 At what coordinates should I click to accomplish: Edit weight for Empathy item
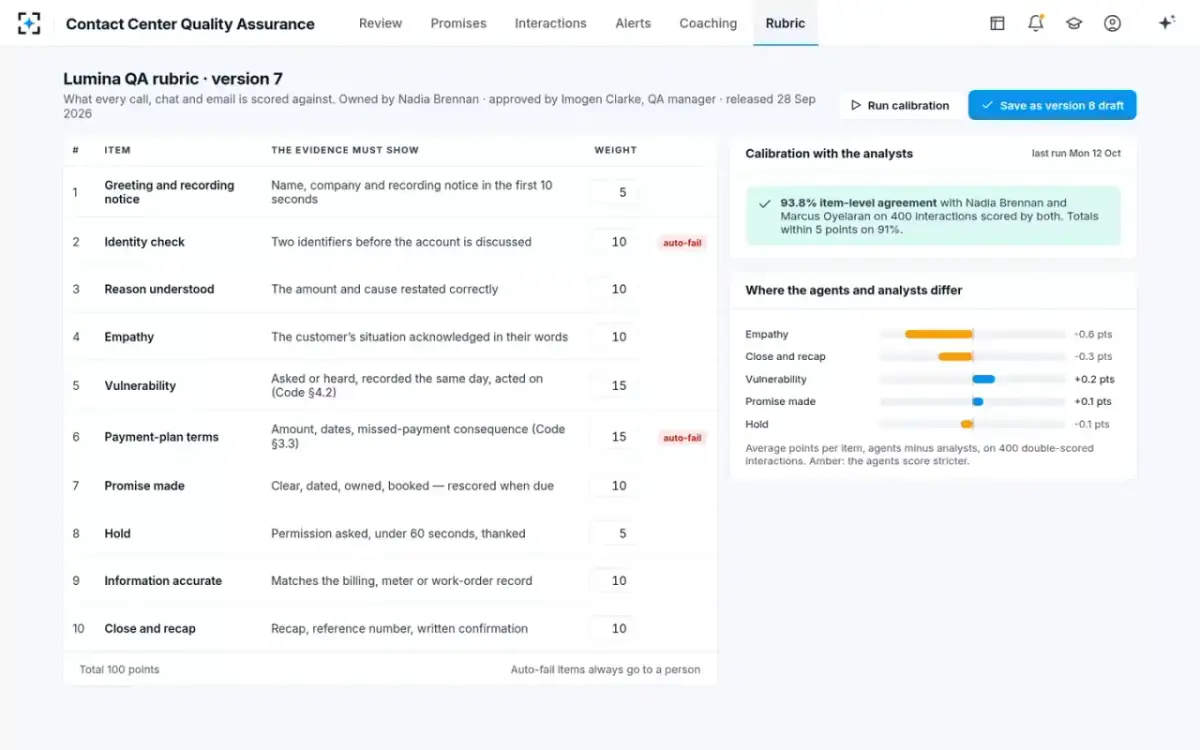pyautogui.click(x=613, y=337)
